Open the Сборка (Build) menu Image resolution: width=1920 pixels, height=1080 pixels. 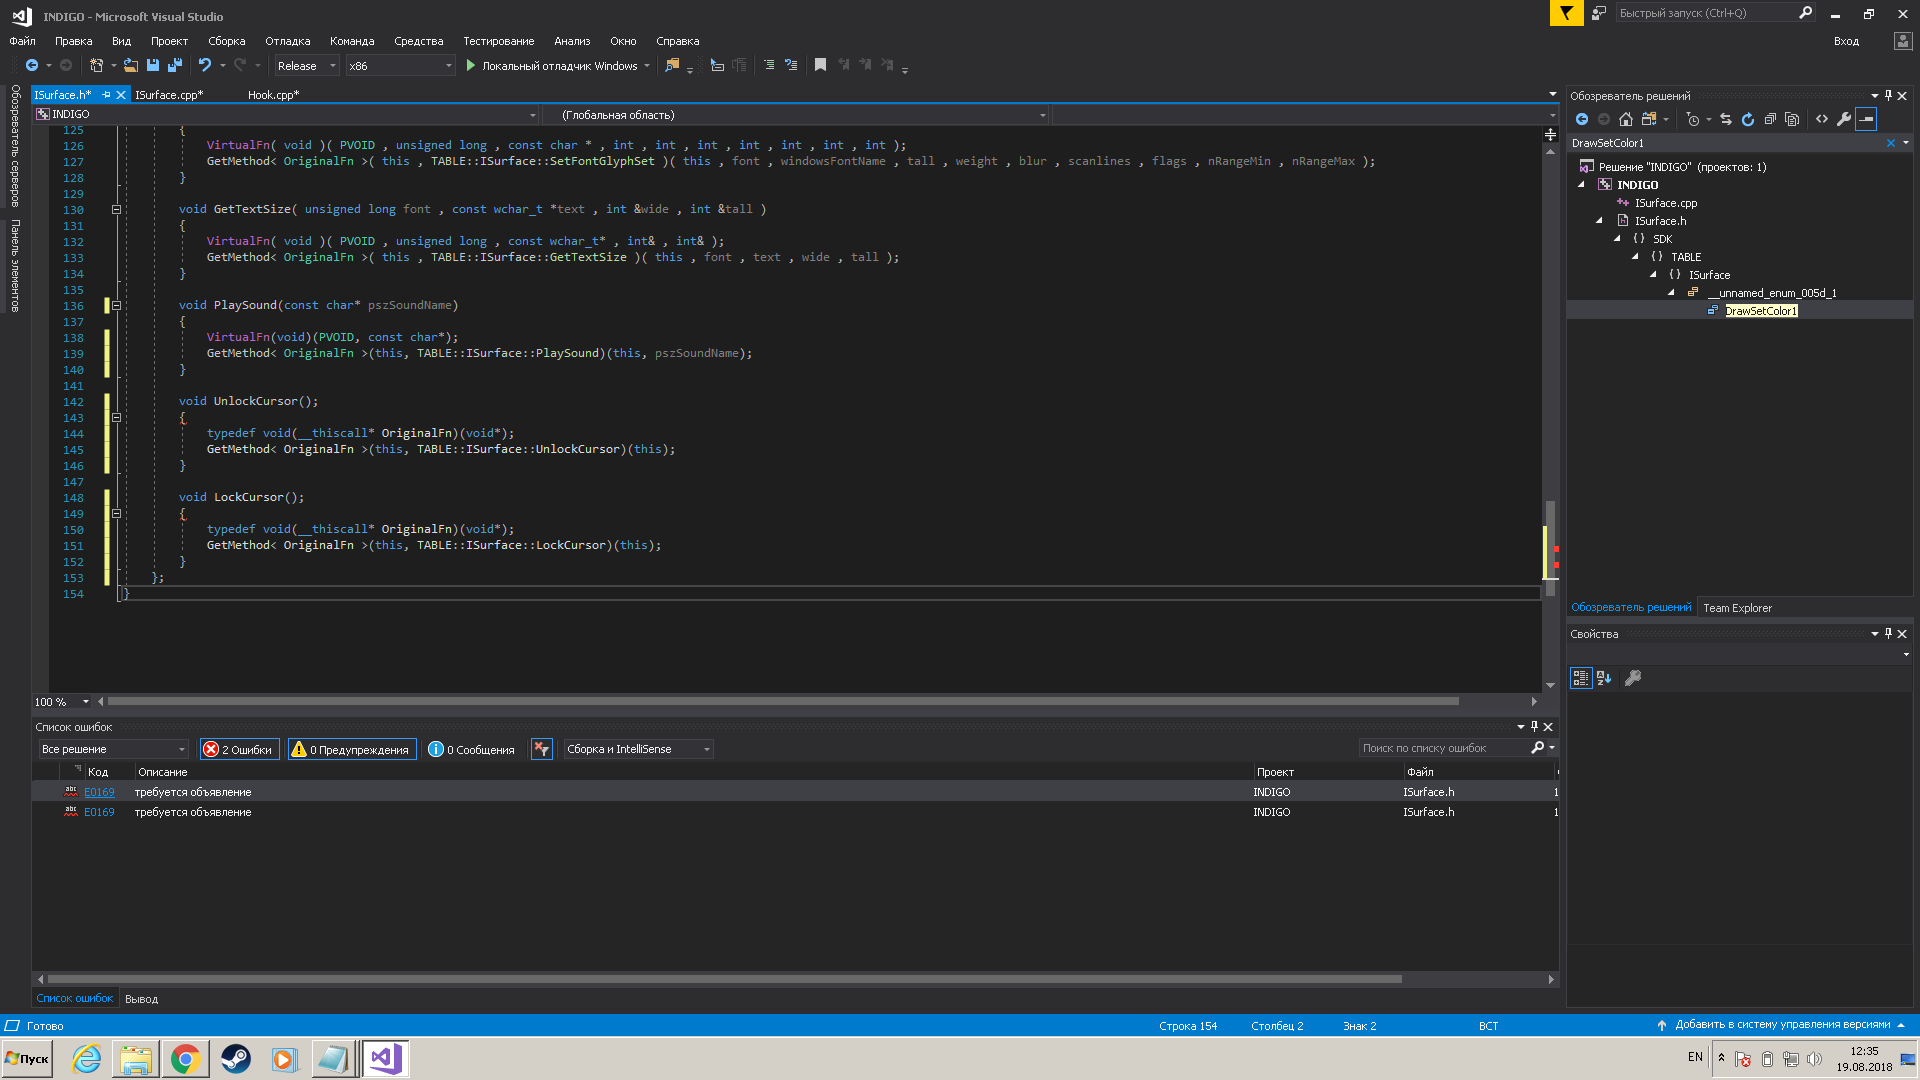pyautogui.click(x=226, y=41)
